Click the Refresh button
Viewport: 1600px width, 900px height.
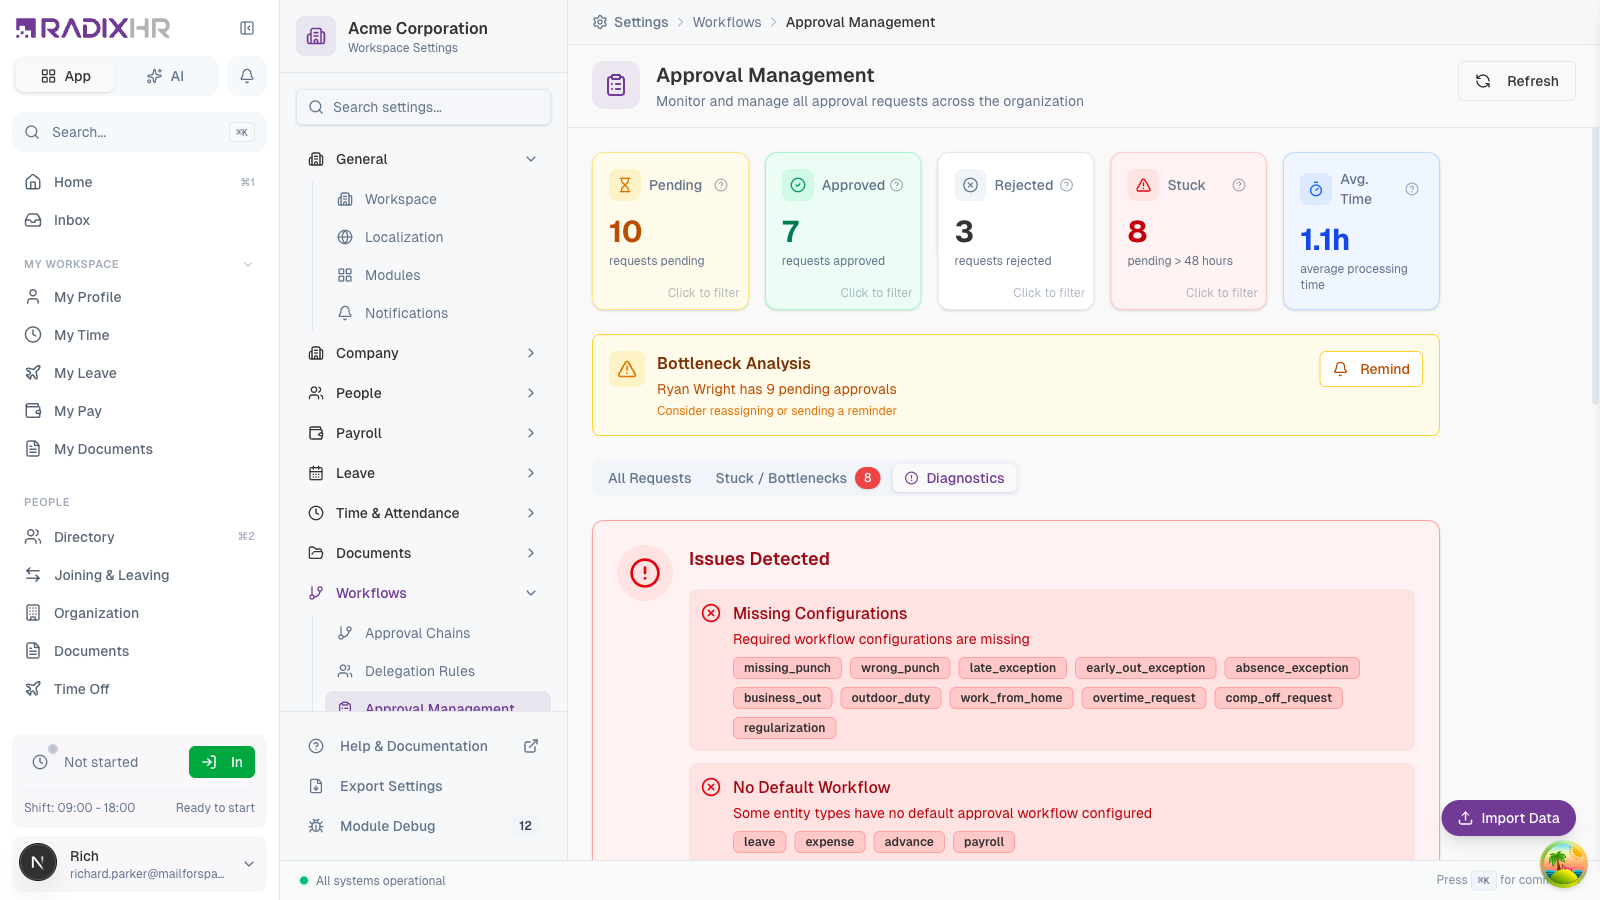(1517, 81)
